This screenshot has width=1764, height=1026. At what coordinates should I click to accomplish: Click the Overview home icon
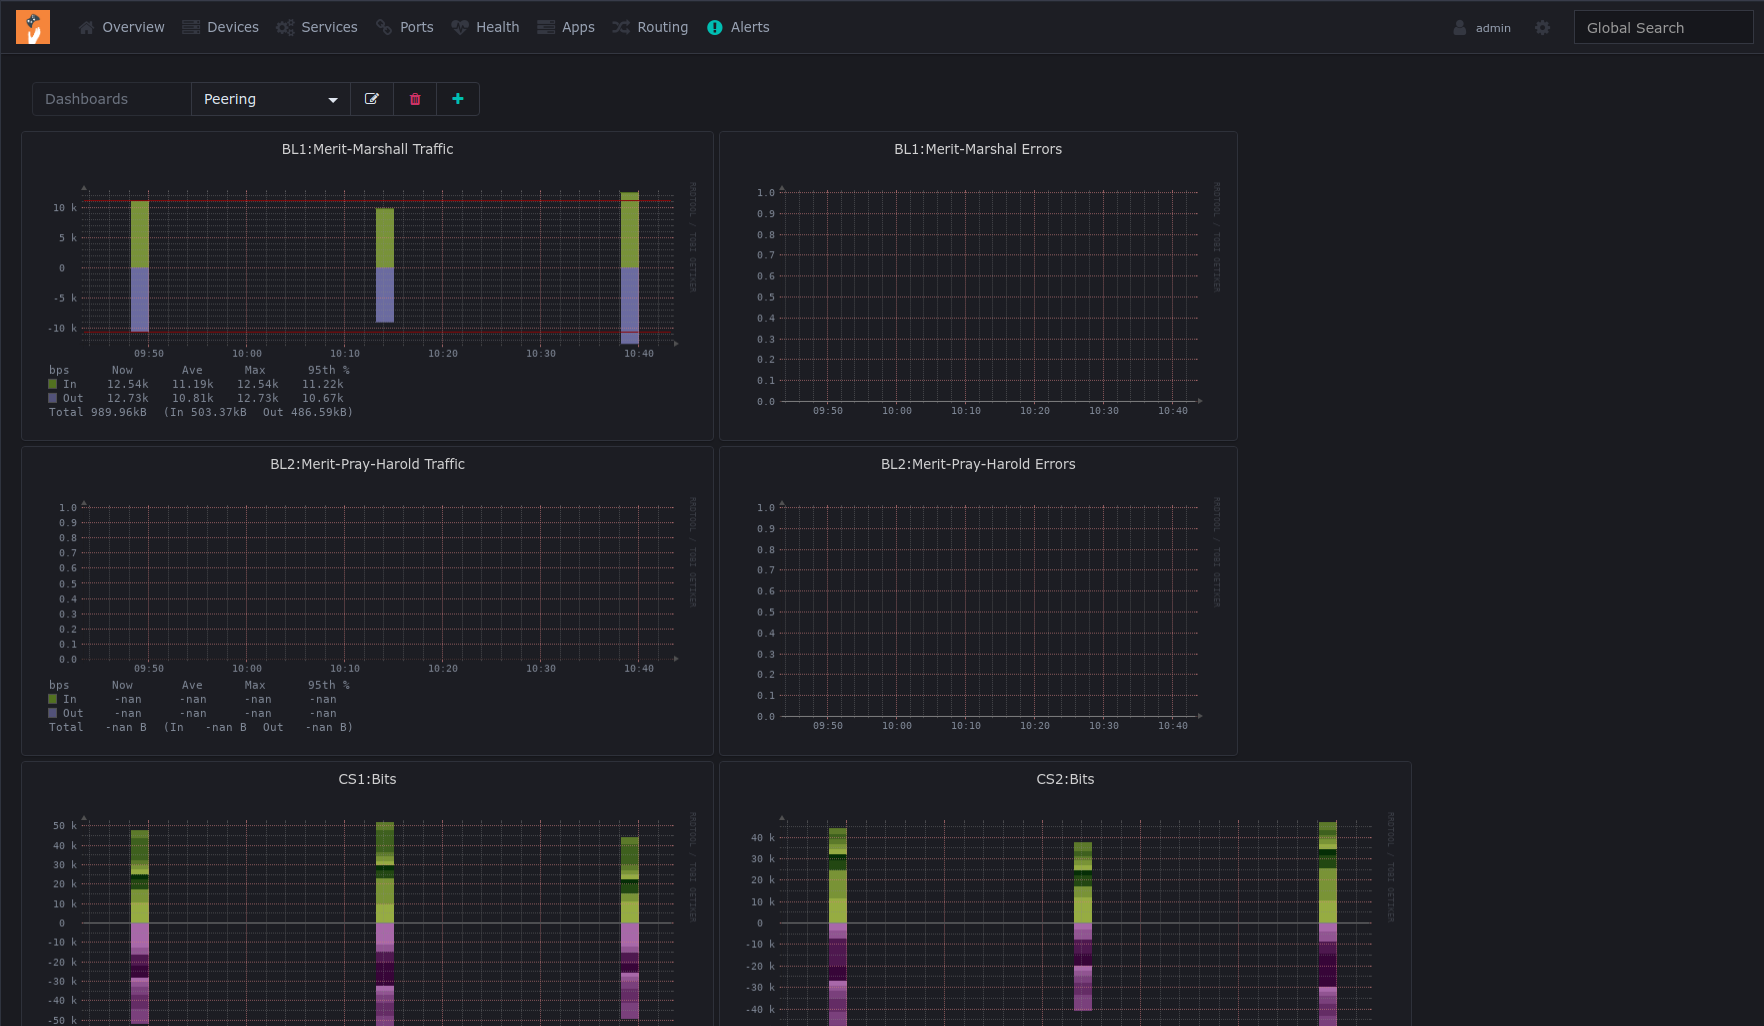pos(87,28)
